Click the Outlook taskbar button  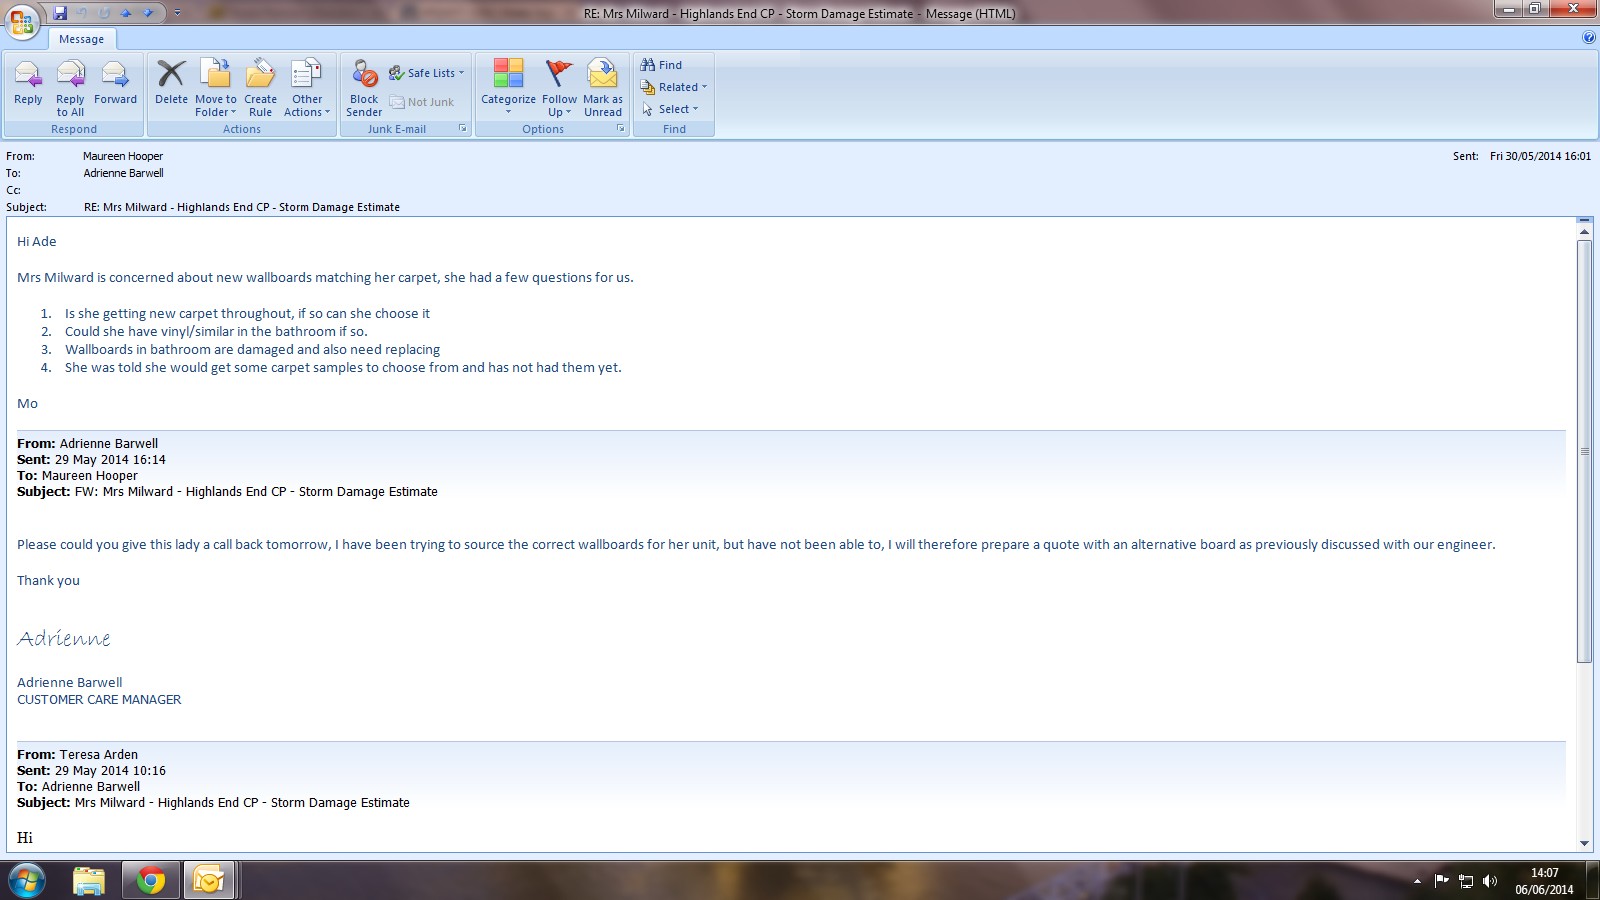click(209, 881)
